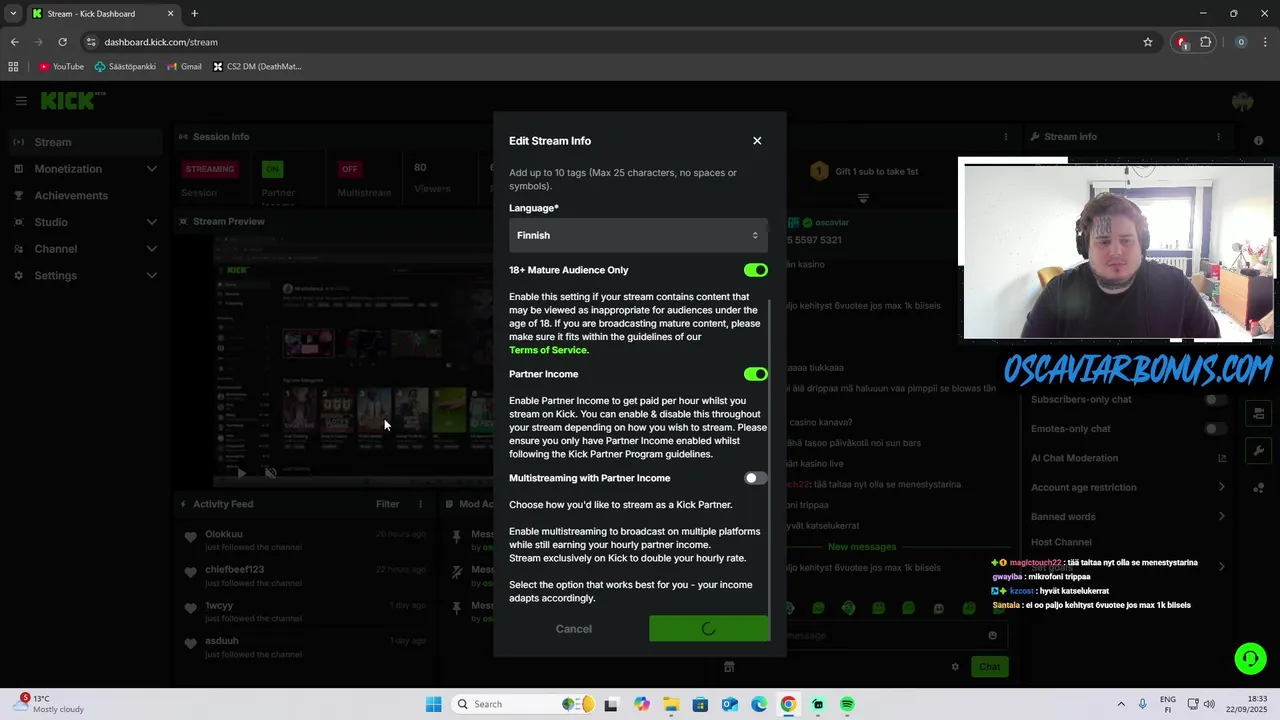The height and width of the screenshot is (720, 1280).
Task: Click the Cancel button in dialog
Action: 574,629
